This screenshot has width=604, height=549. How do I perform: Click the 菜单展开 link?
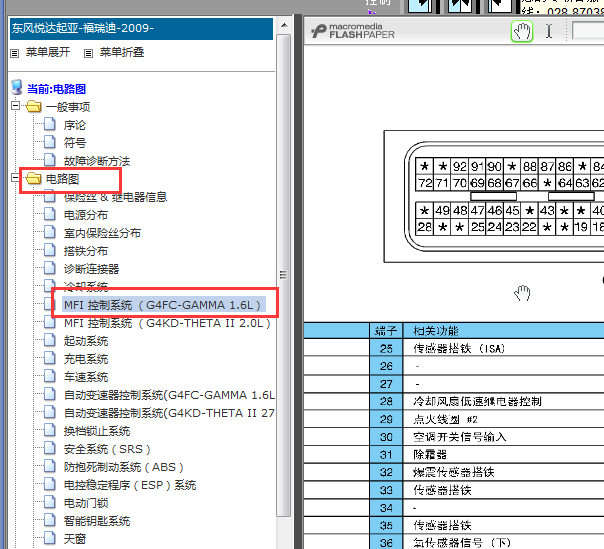tap(48, 52)
